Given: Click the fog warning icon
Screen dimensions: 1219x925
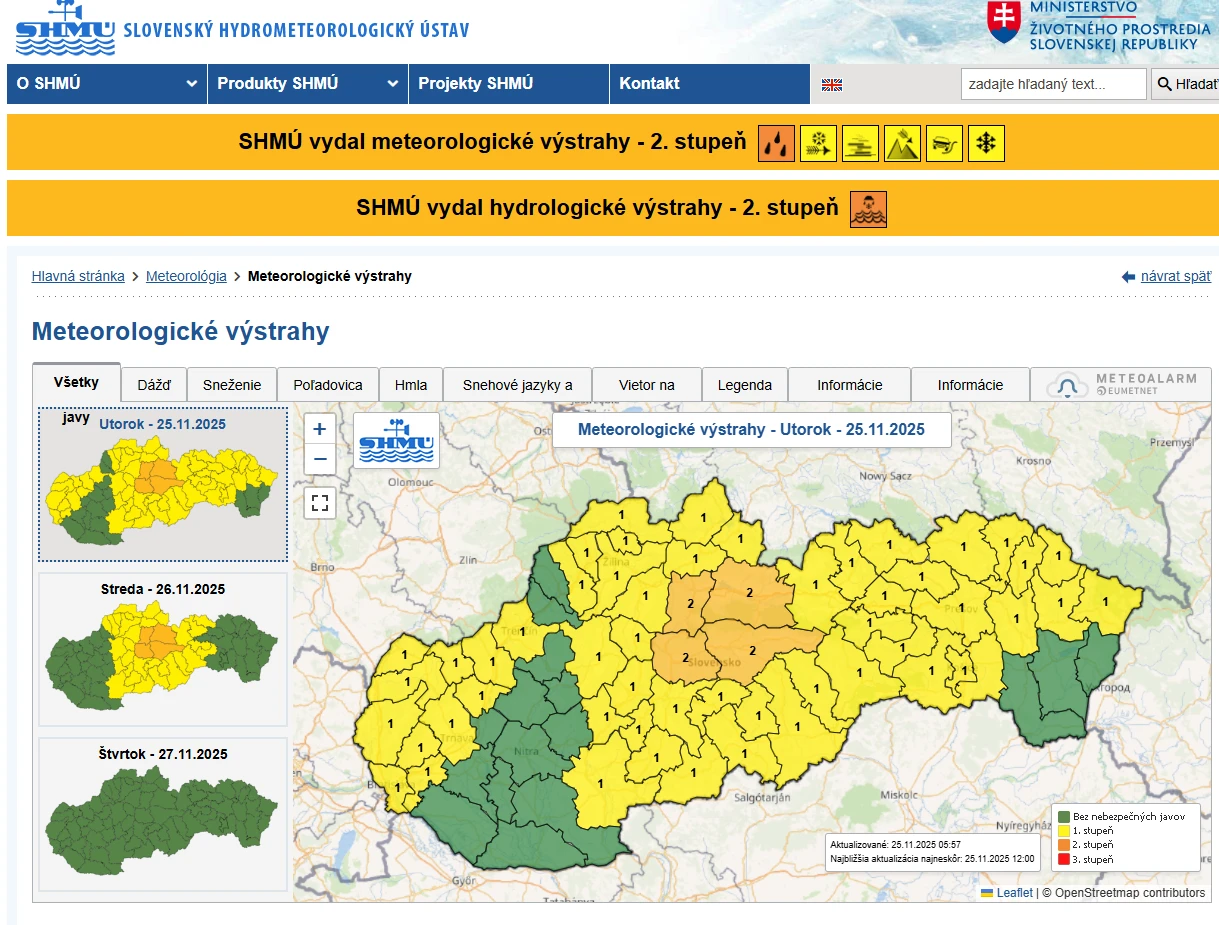Looking at the screenshot, I should tap(860, 143).
